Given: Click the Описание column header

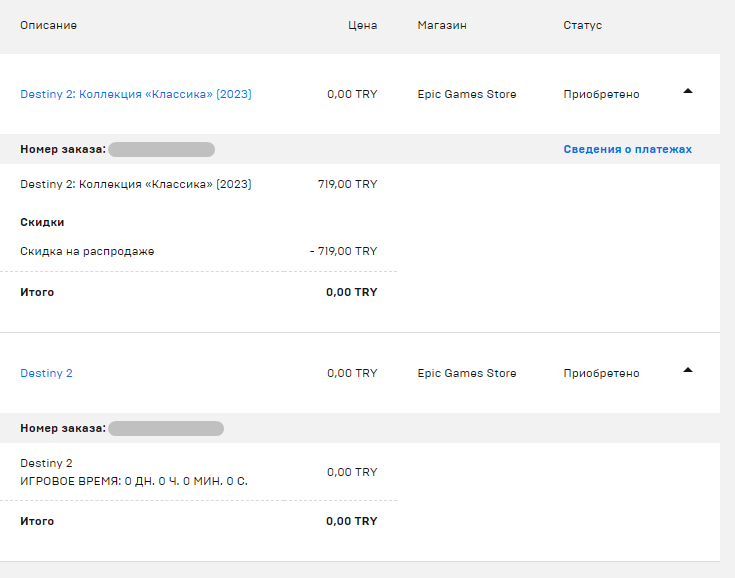Looking at the screenshot, I should [48, 25].
